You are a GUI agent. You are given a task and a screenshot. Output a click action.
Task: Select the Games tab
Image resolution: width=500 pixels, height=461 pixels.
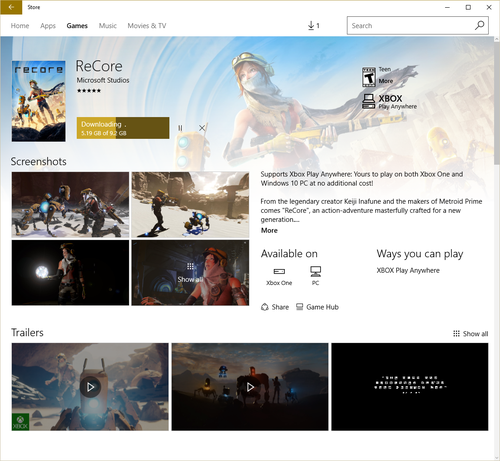(77, 26)
